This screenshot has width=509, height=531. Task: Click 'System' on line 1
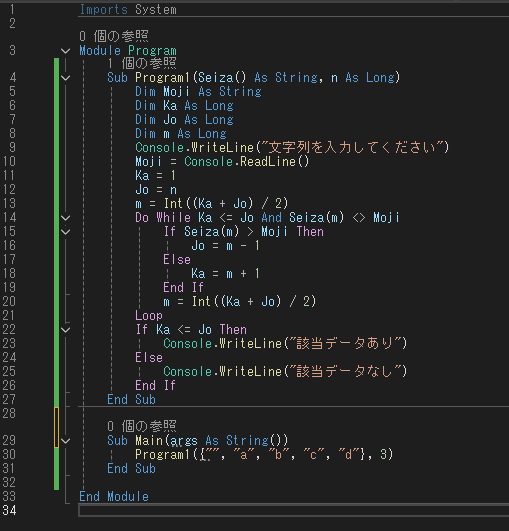click(156, 9)
